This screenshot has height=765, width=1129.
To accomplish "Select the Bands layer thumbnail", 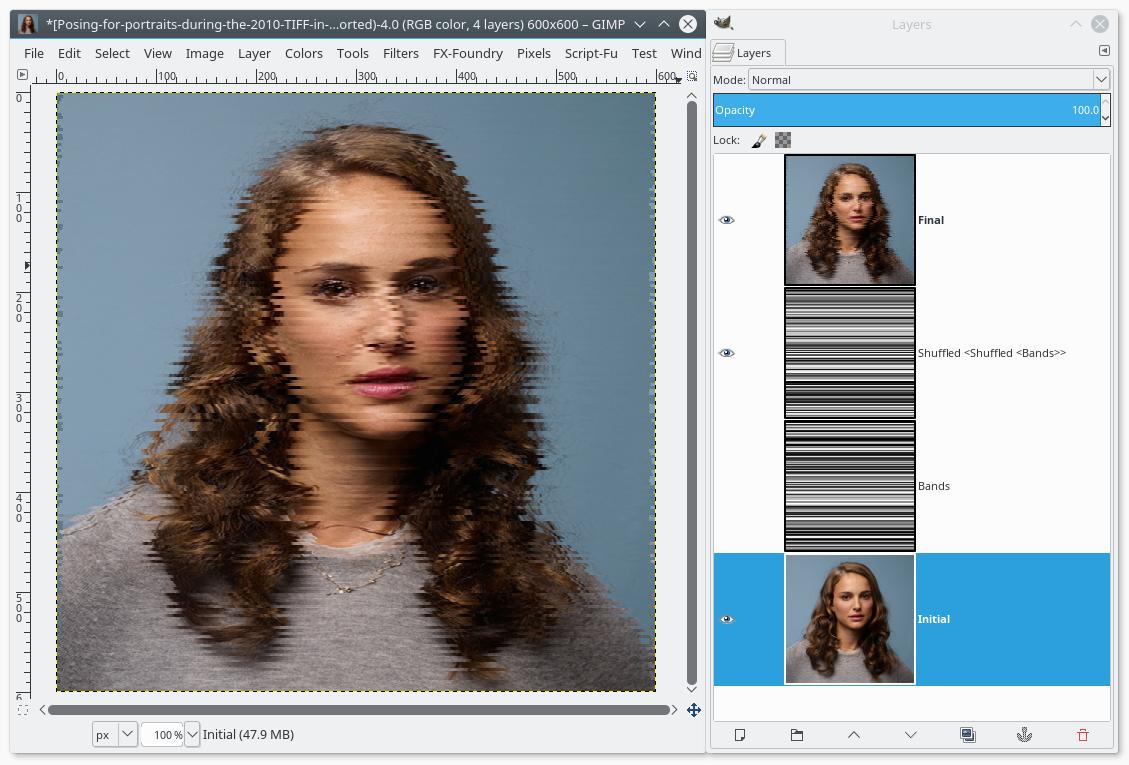I will [x=849, y=486].
